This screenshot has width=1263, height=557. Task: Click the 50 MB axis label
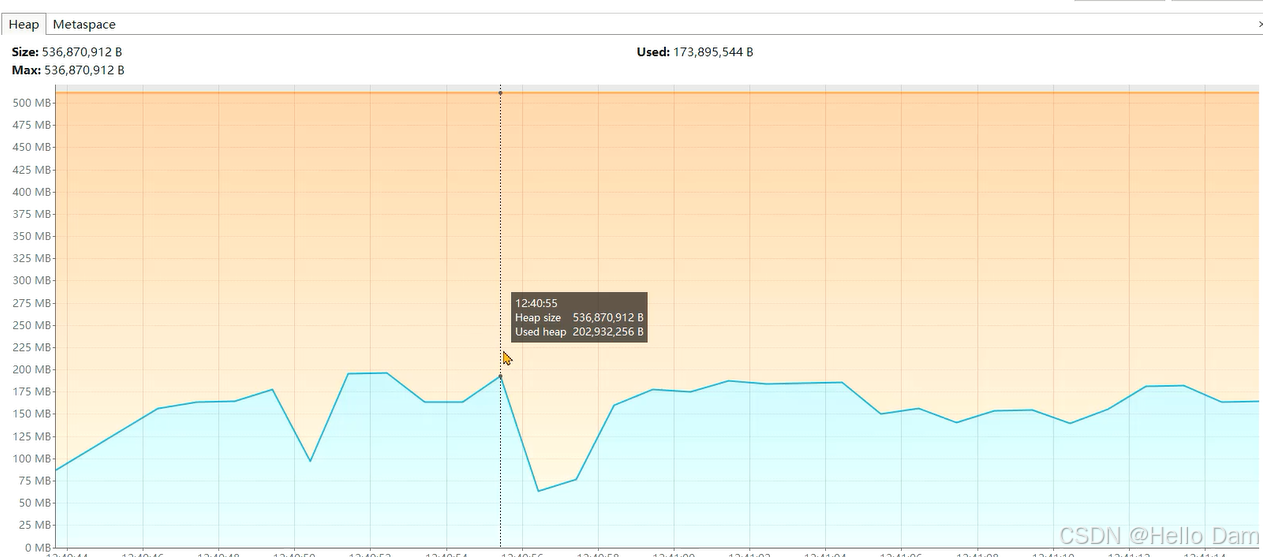pyautogui.click(x=35, y=503)
